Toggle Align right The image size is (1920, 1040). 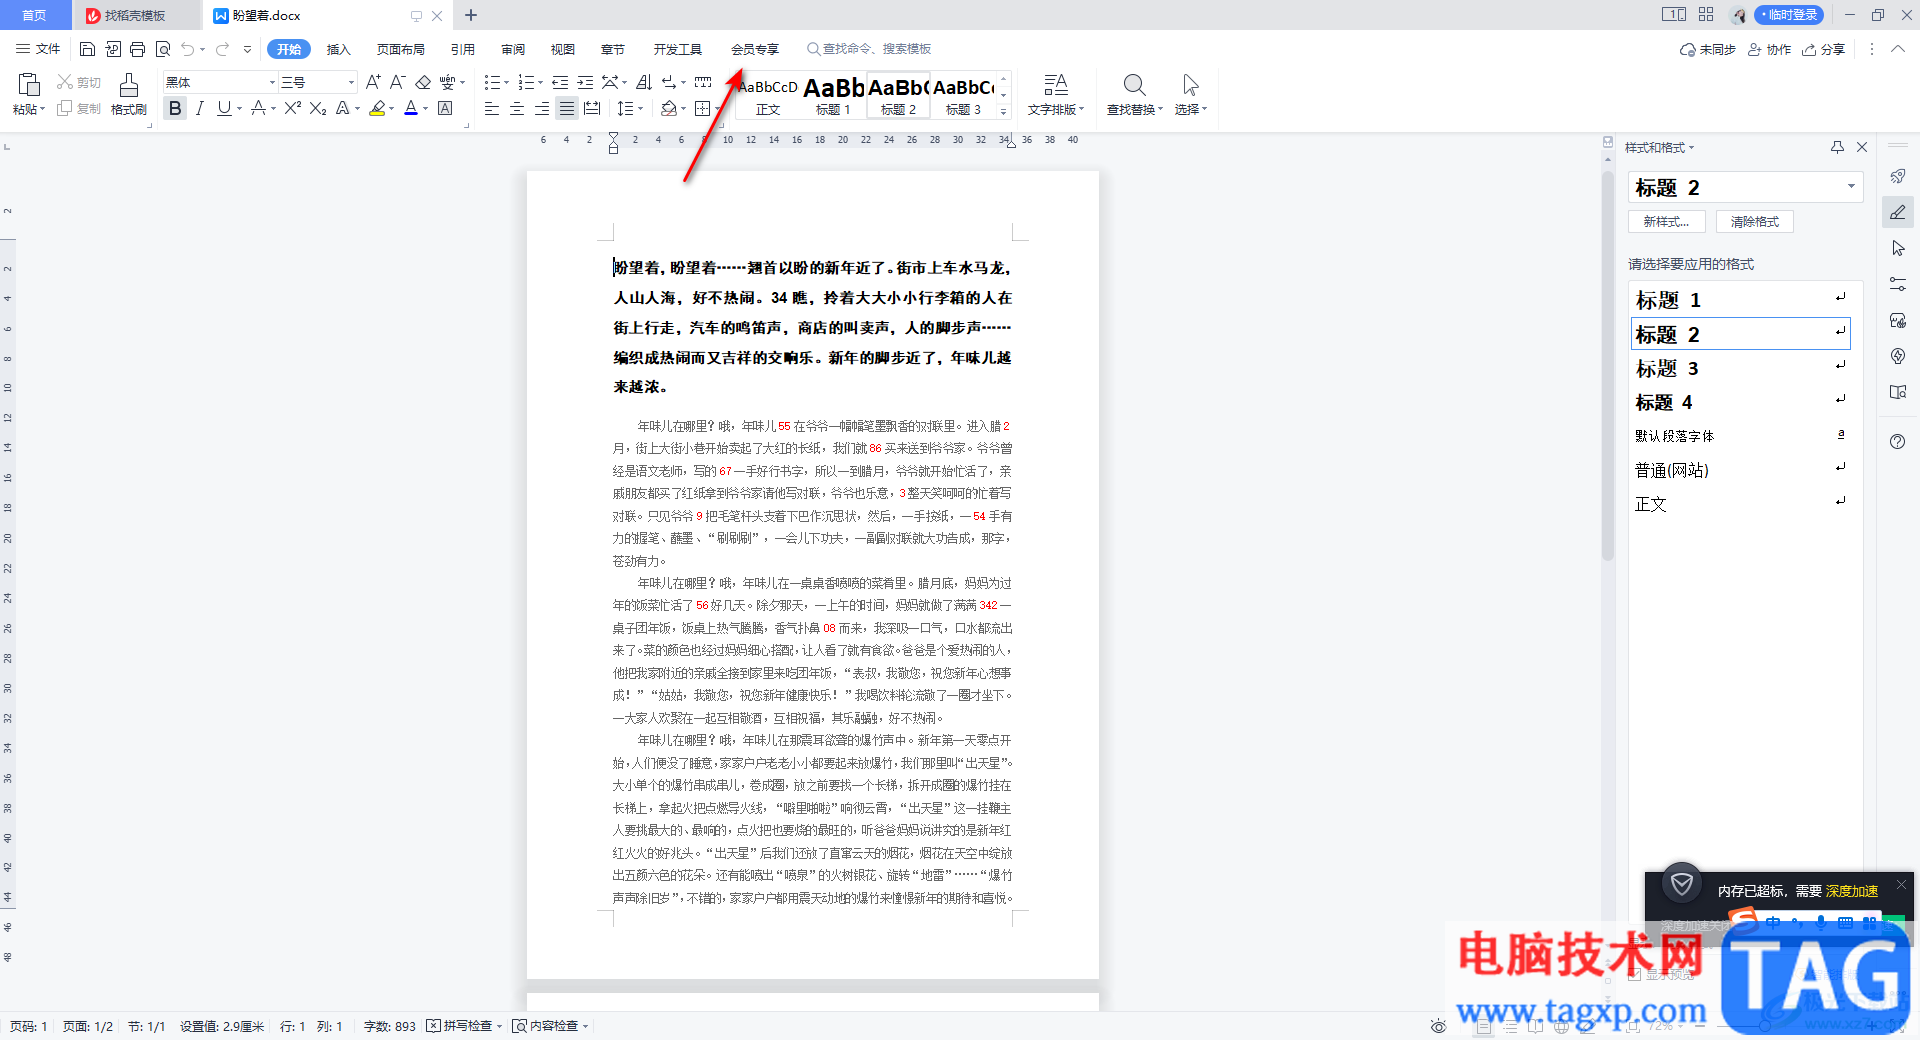coord(541,108)
